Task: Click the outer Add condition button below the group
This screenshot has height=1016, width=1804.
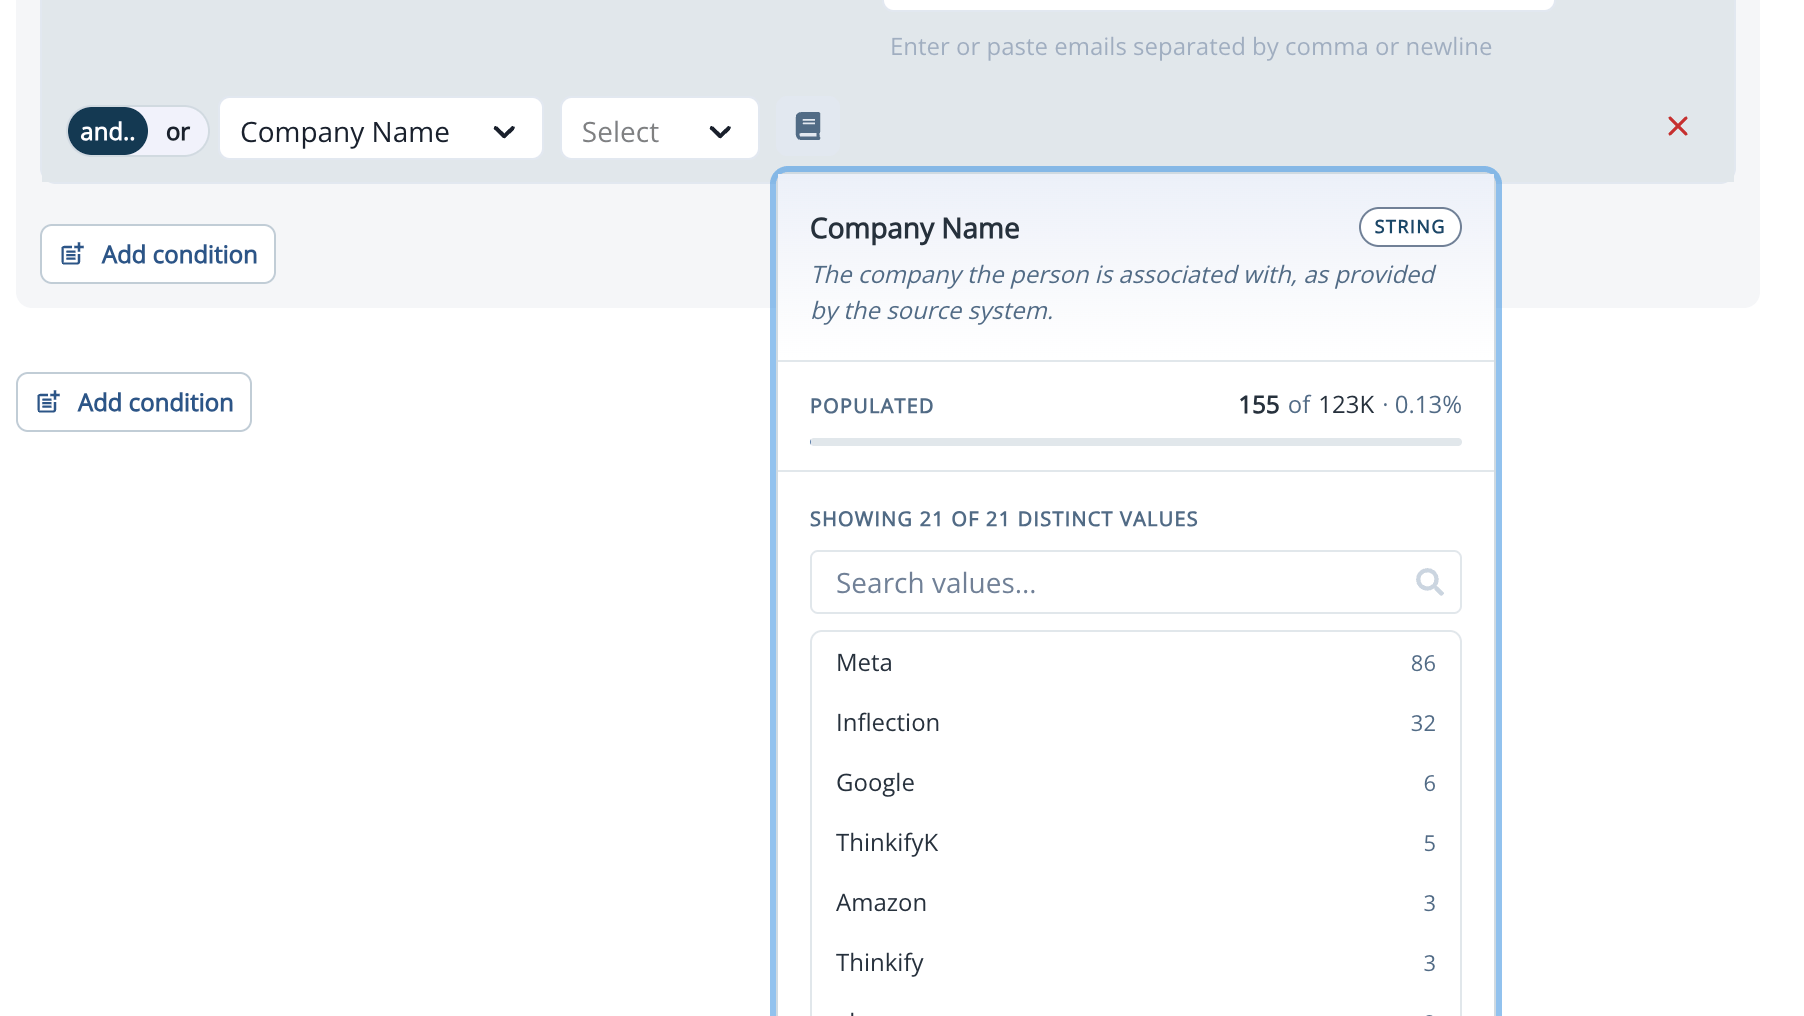Action: (134, 402)
